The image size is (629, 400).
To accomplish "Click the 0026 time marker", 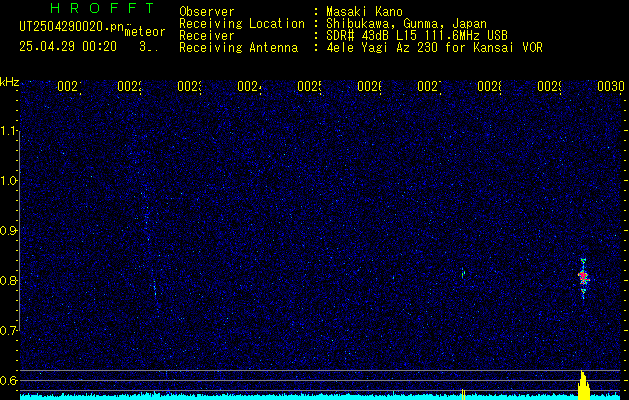I will [369, 86].
